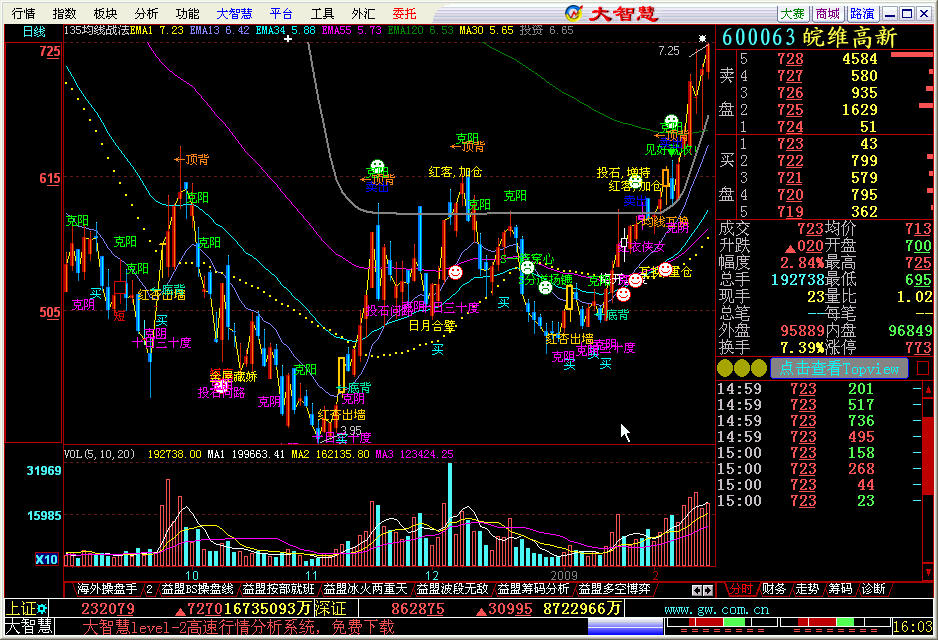Click the buy level 1 price 723
Image resolution: width=938 pixels, height=640 pixels.
tap(790, 144)
